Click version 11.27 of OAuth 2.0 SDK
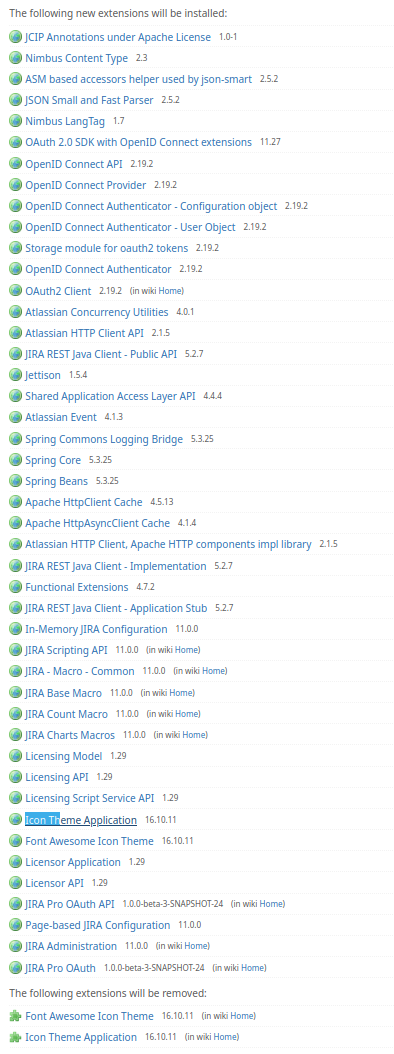 coord(270,143)
